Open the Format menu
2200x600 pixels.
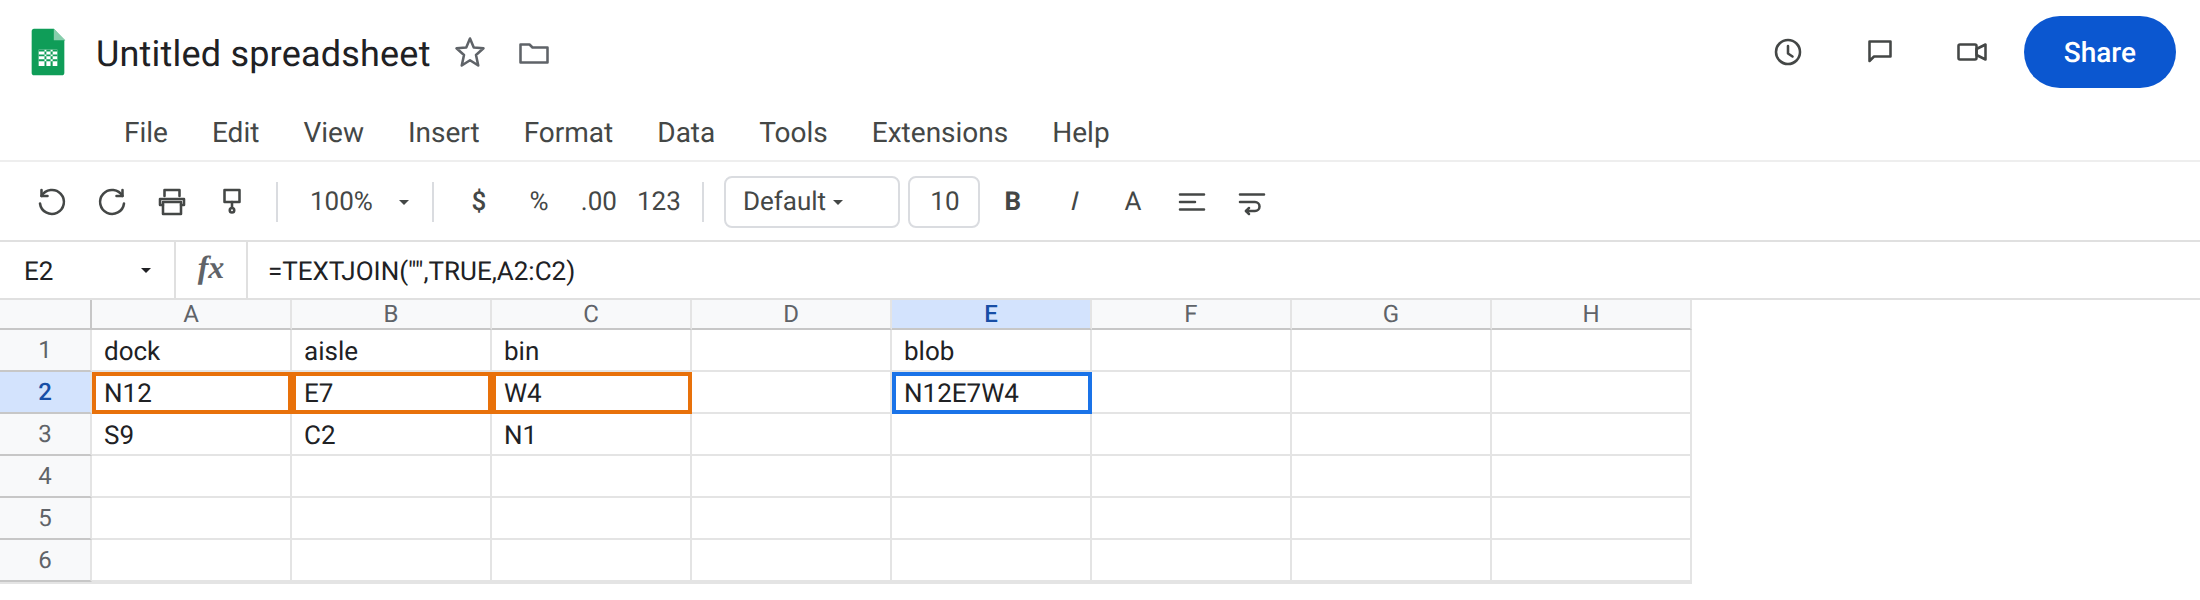pyautogui.click(x=568, y=132)
